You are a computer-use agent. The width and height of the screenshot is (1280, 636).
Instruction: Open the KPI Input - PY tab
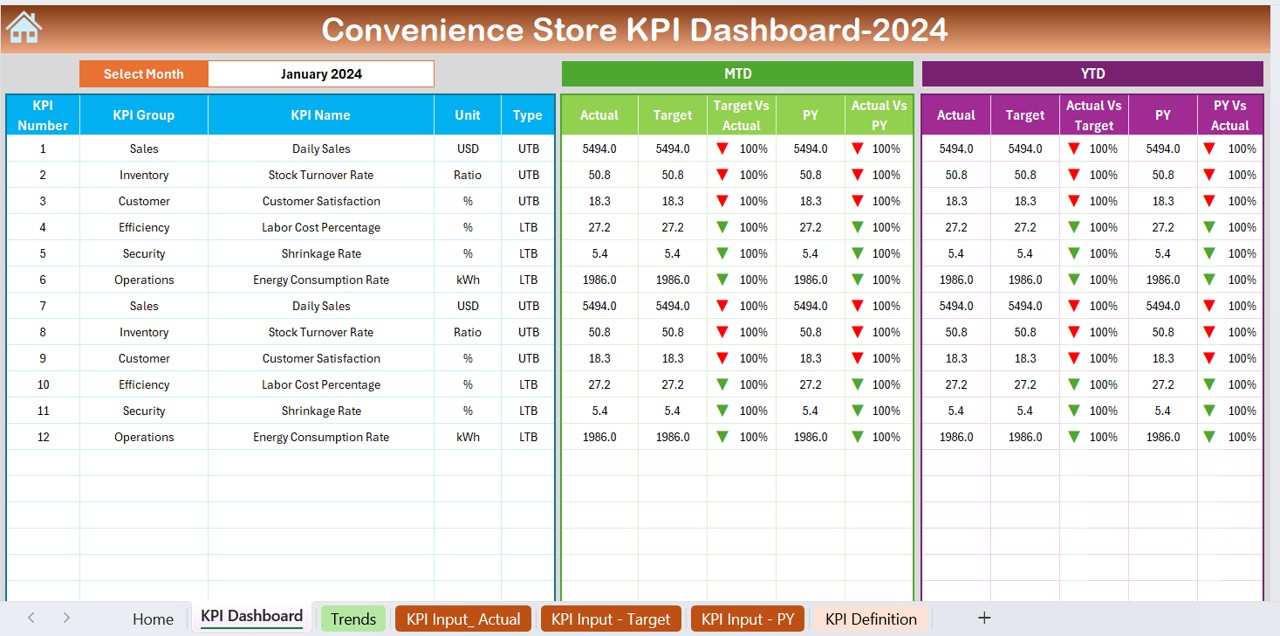pos(747,619)
